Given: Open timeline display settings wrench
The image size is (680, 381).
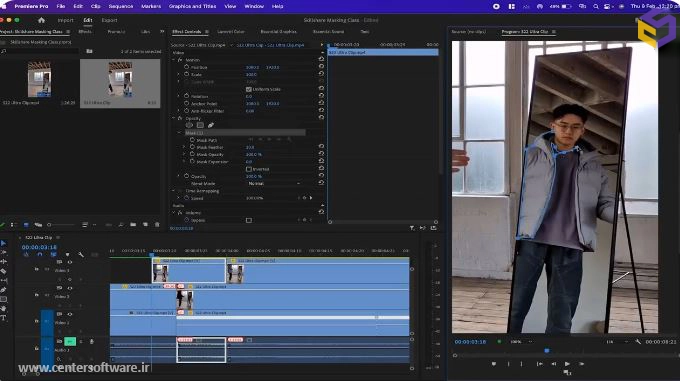Looking at the screenshot, I should [81, 254].
